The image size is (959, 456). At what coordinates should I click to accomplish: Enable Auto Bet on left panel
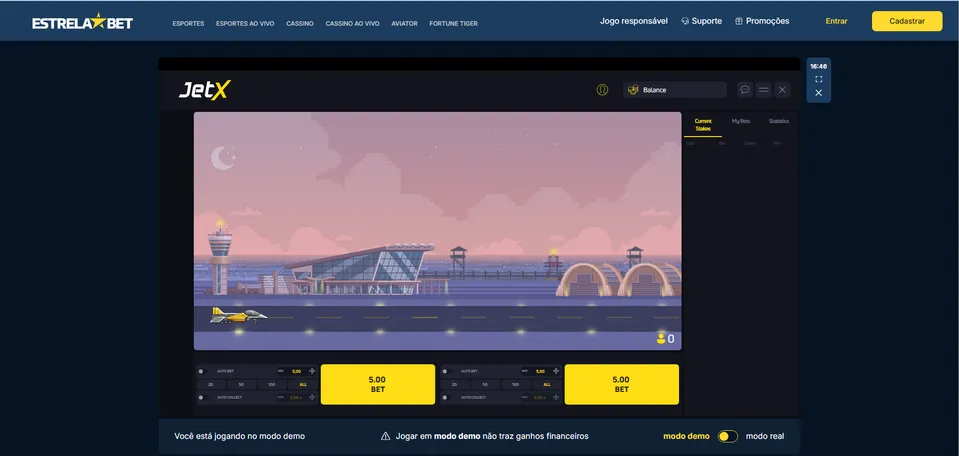pos(201,371)
